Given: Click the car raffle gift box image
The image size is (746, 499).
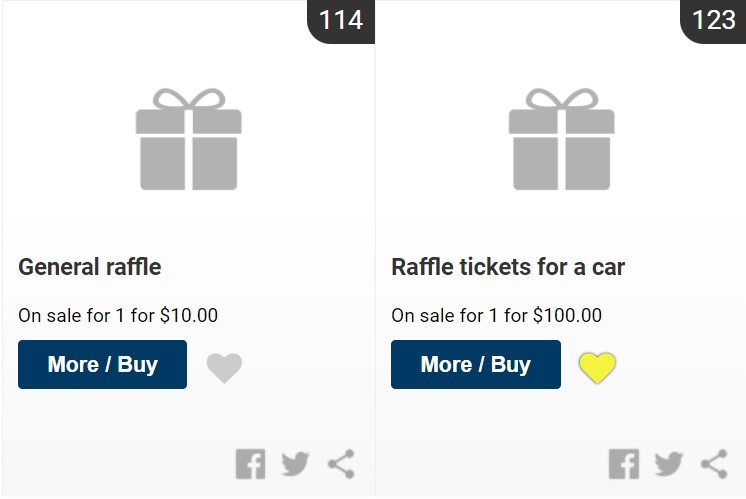Looking at the screenshot, I should [x=562, y=139].
